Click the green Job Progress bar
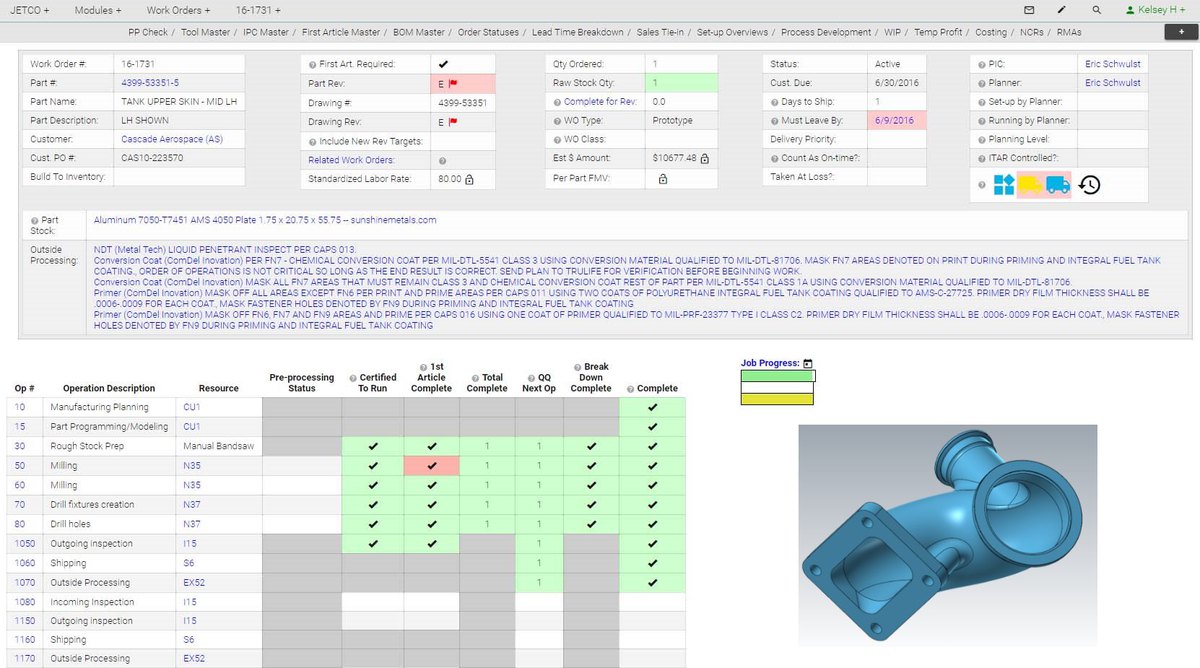This screenshot has height=668, width=1200. click(776, 377)
